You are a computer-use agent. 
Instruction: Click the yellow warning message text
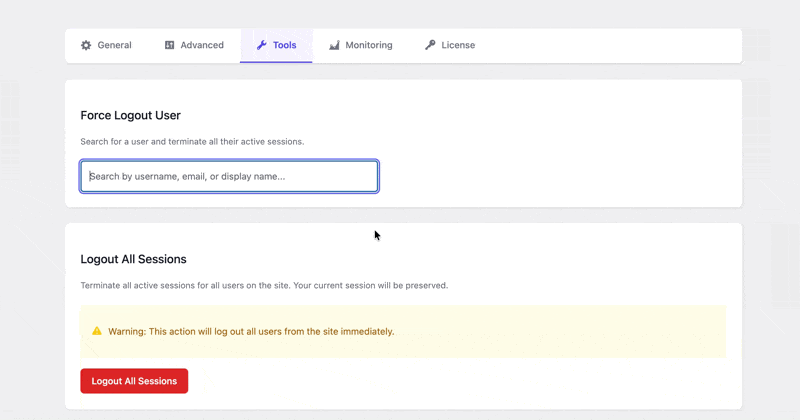(251, 331)
